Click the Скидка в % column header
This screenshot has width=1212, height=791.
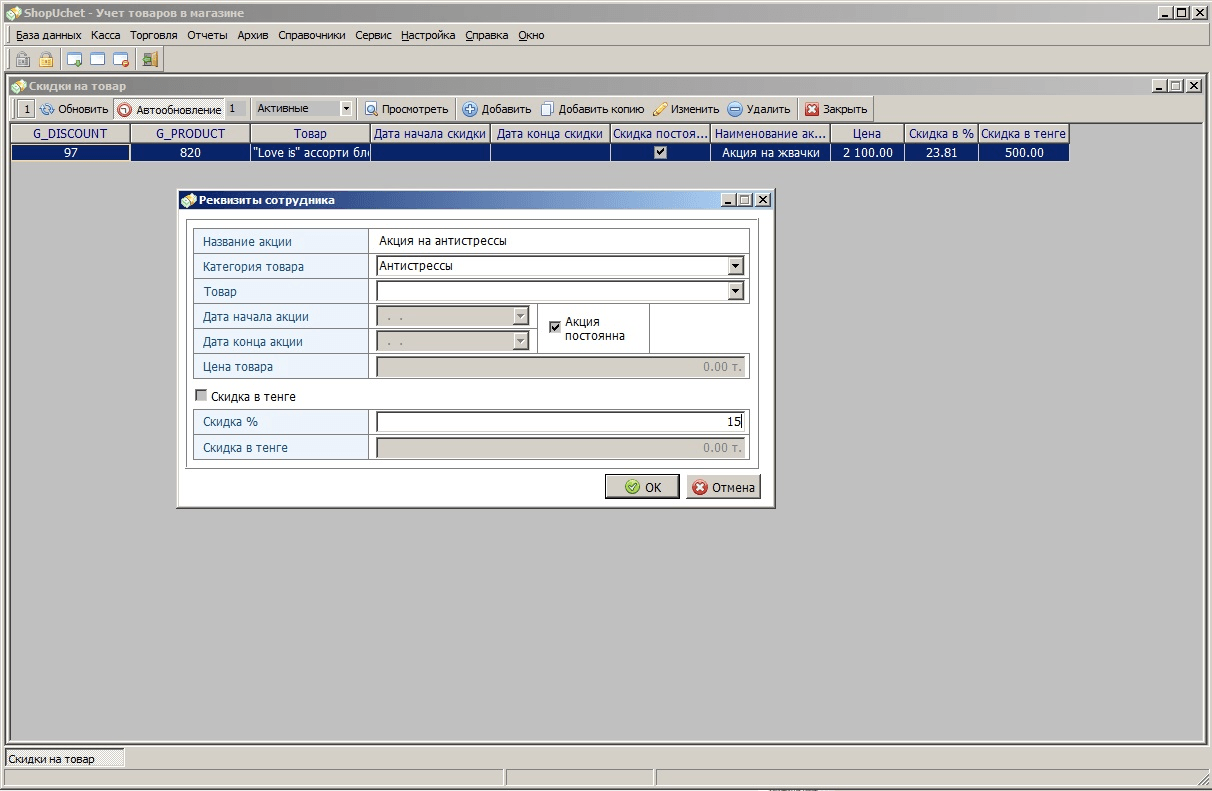[941, 133]
